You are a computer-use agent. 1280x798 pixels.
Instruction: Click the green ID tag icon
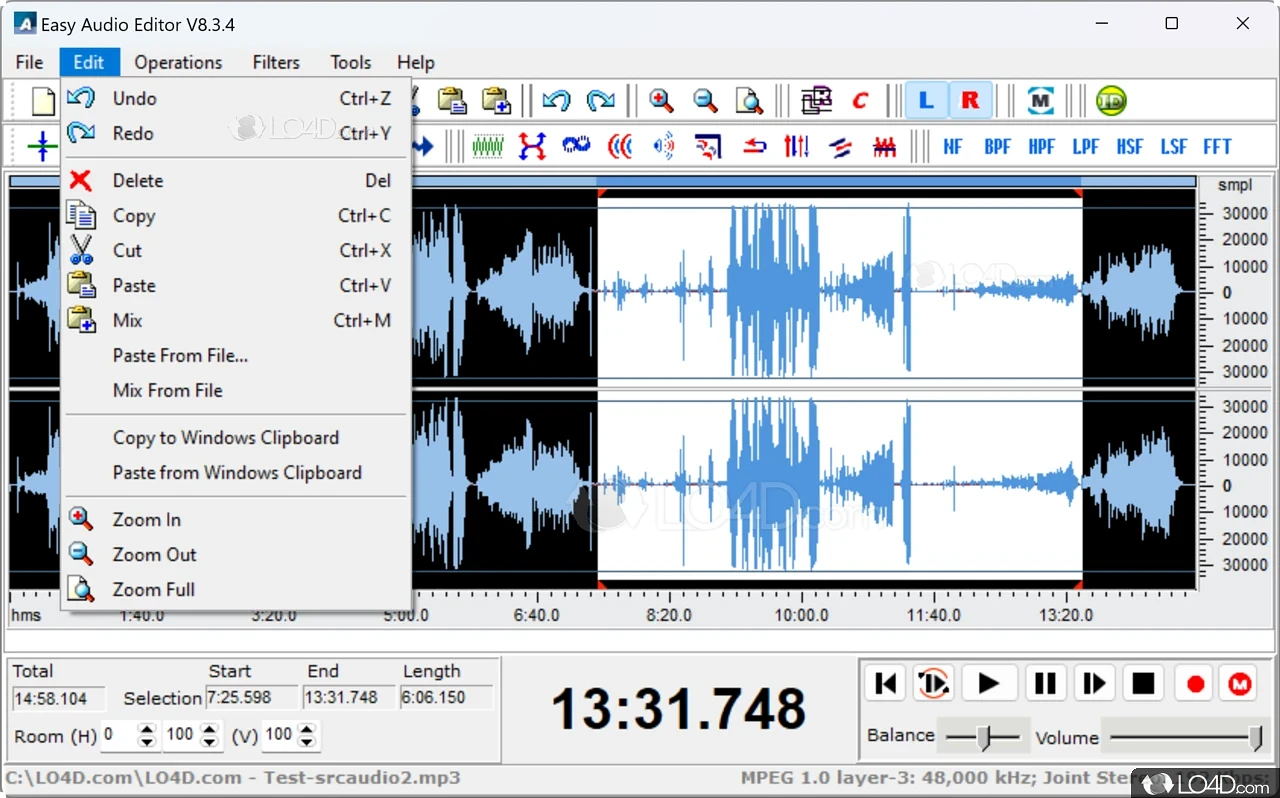point(1111,100)
